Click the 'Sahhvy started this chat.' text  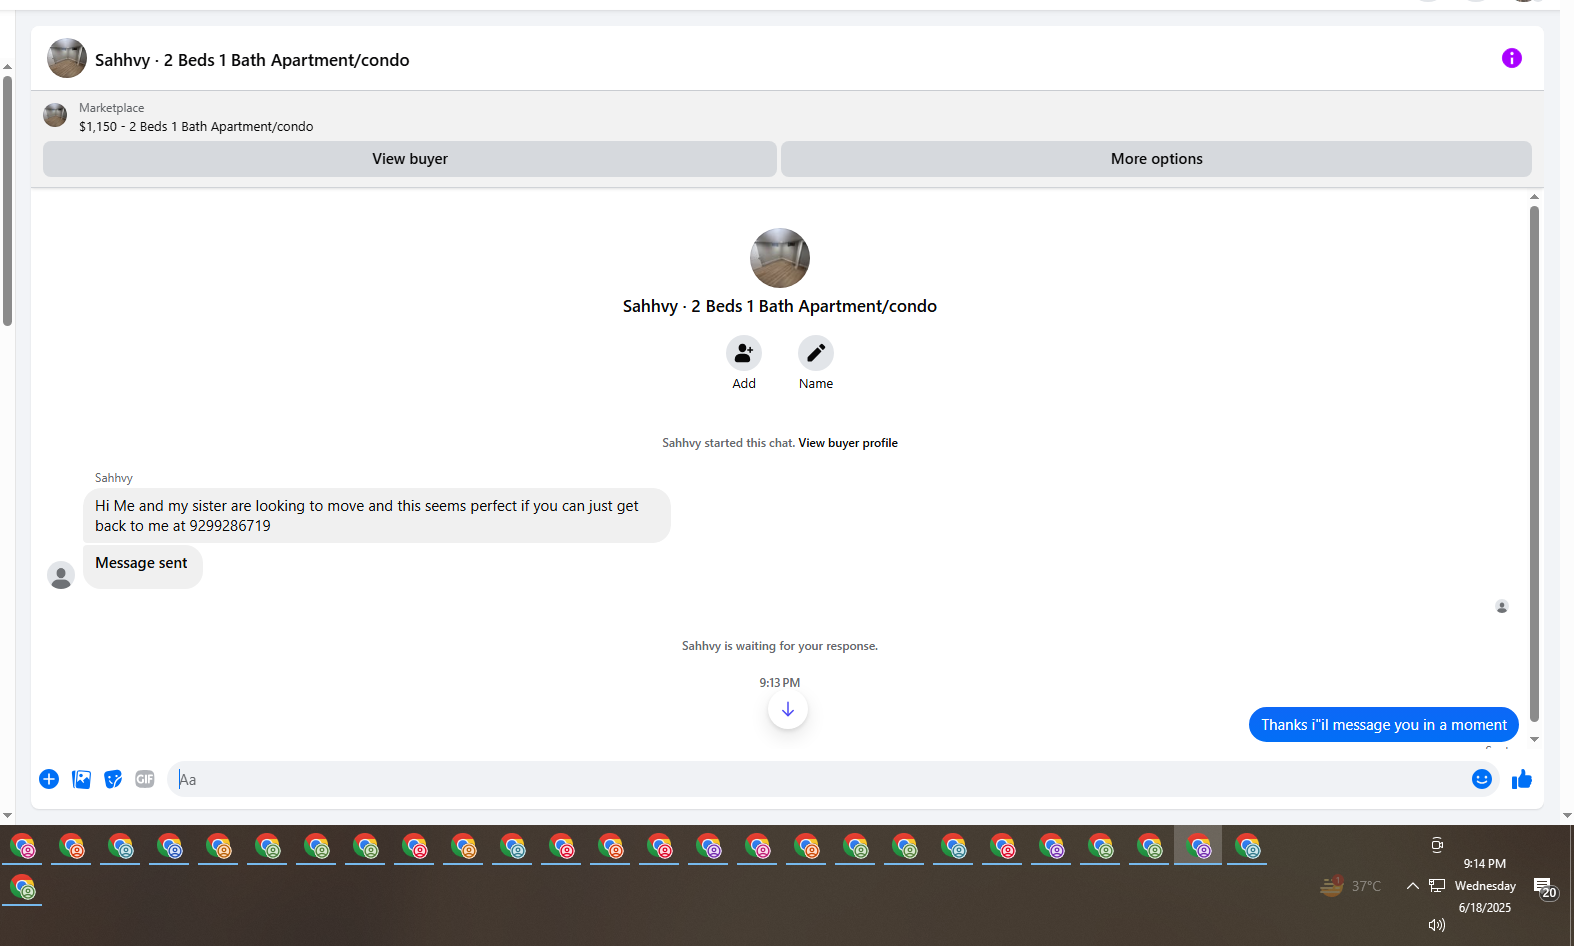point(728,443)
